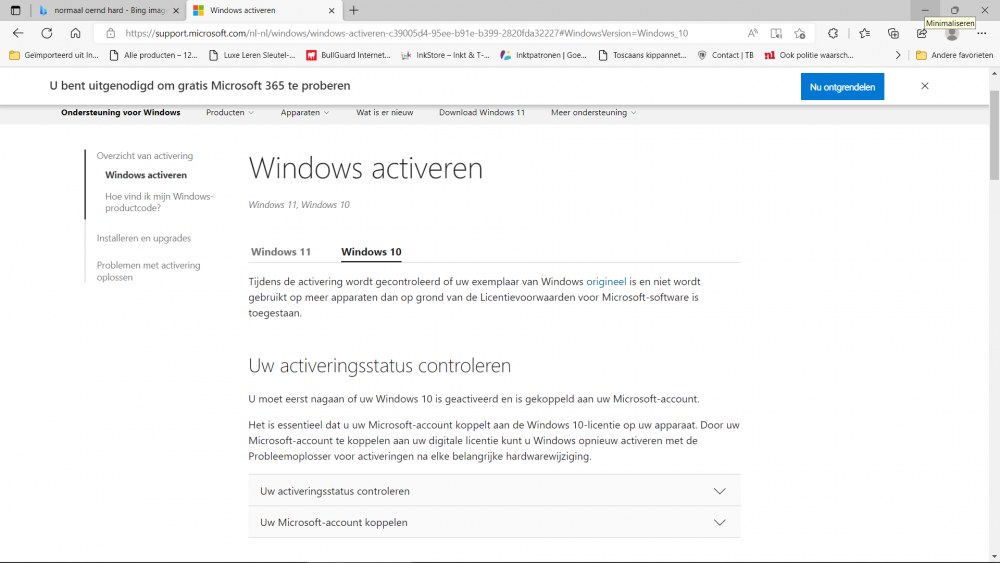The width and height of the screenshot is (1000, 563).
Task: Reload the current page
Action: tap(47, 33)
